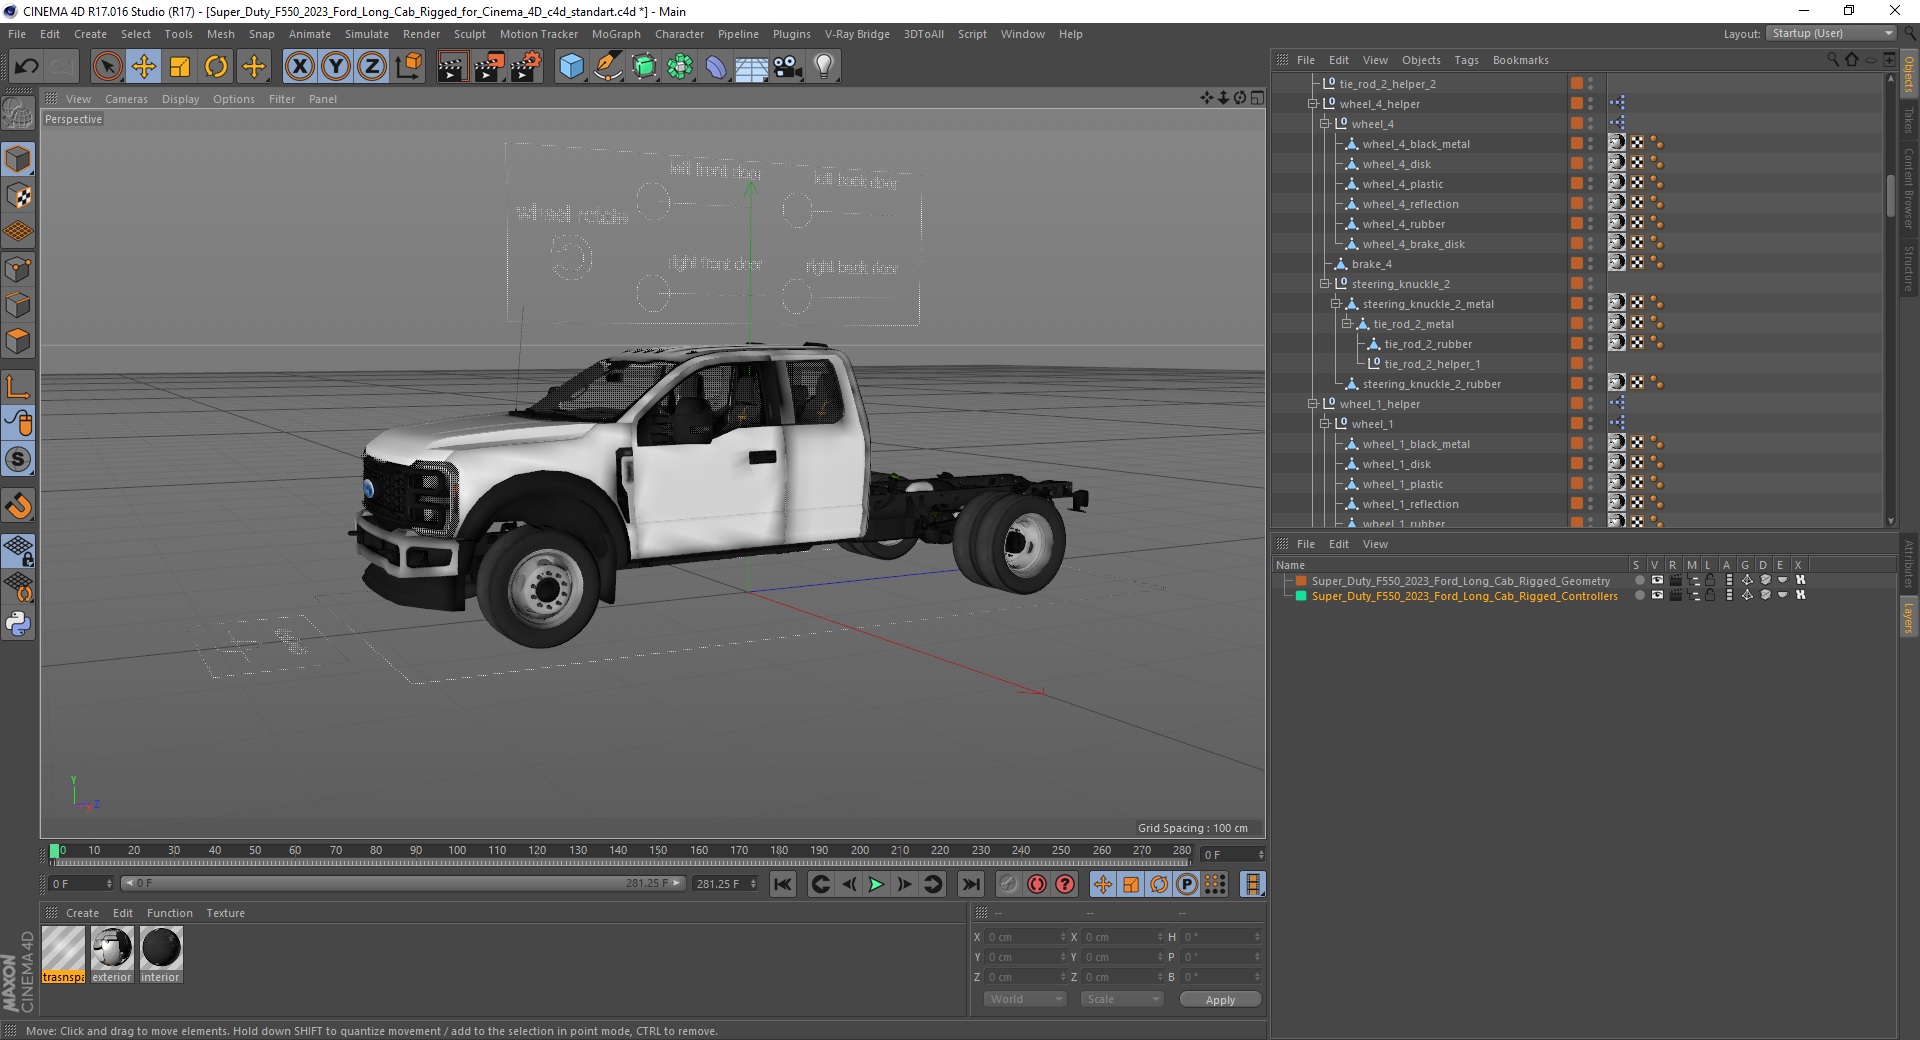Collapse the wheel_4 tree node
Image resolution: width=1920 pixels, height=1040 pixels.
pos(1325,124)
